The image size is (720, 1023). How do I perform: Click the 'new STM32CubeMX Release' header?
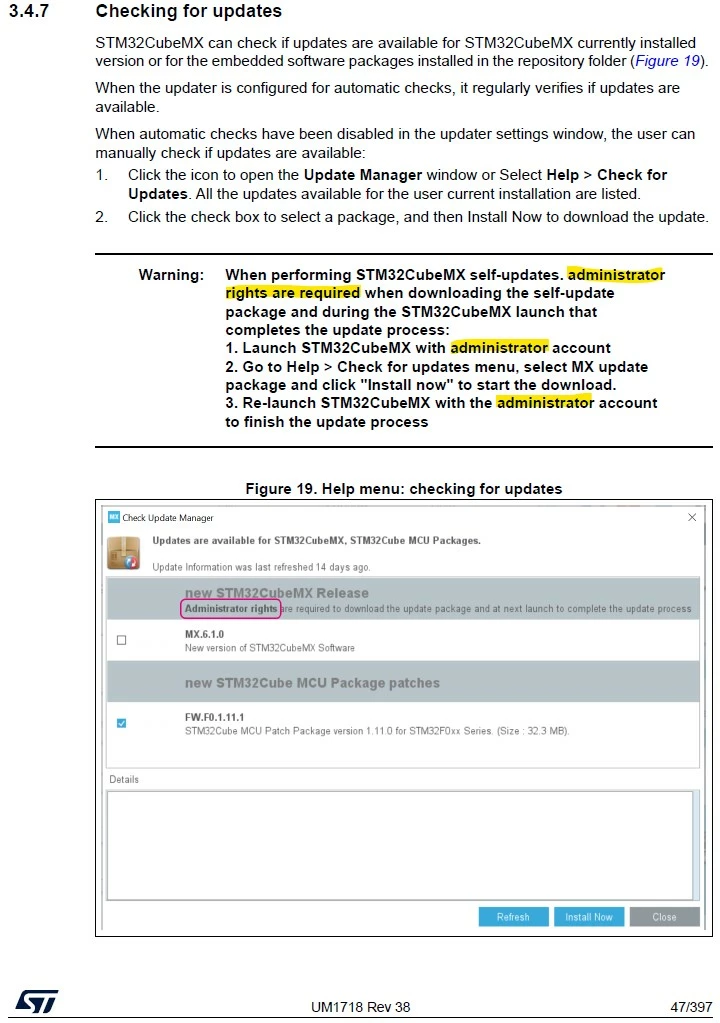pyautogui.click(x=277, y=593)
